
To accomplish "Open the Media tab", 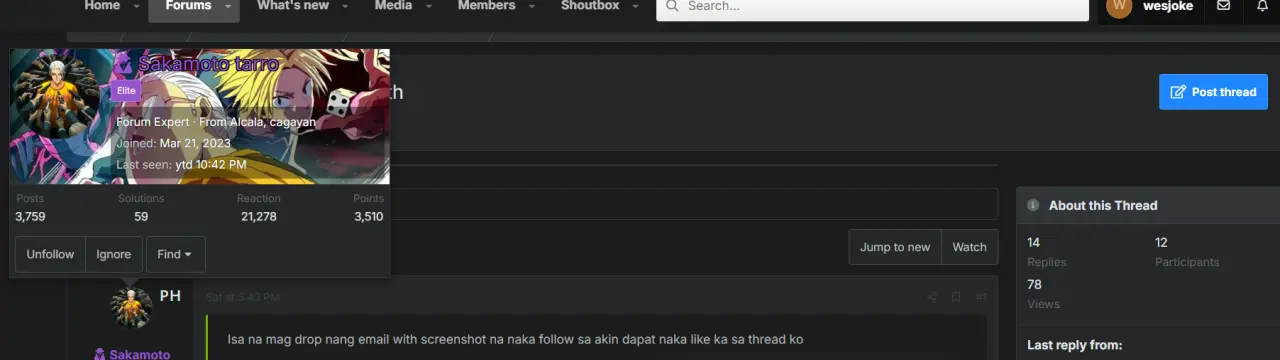I will 393,6.
